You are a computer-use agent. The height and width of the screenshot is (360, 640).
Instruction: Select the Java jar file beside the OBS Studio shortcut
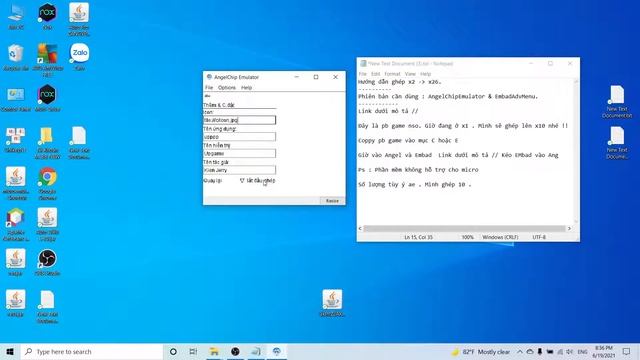(x=16, y=262)
